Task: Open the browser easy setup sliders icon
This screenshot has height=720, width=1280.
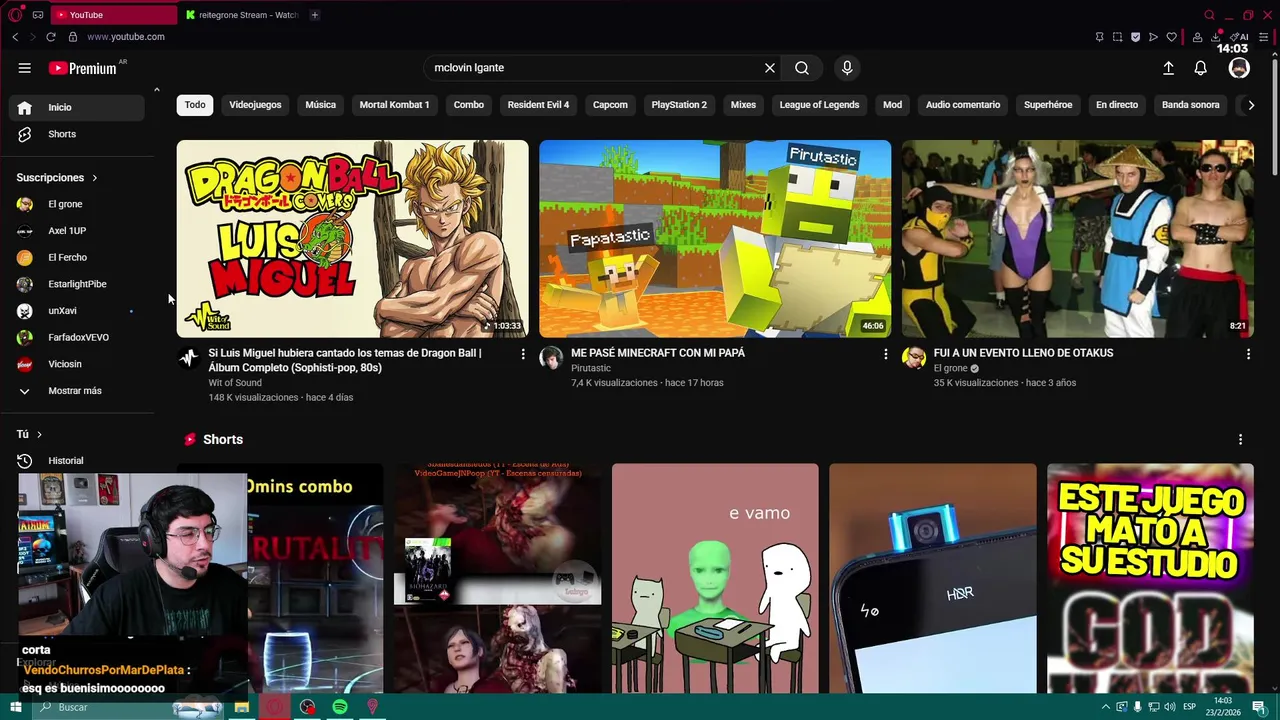Action: click(x=1263, y=37)
